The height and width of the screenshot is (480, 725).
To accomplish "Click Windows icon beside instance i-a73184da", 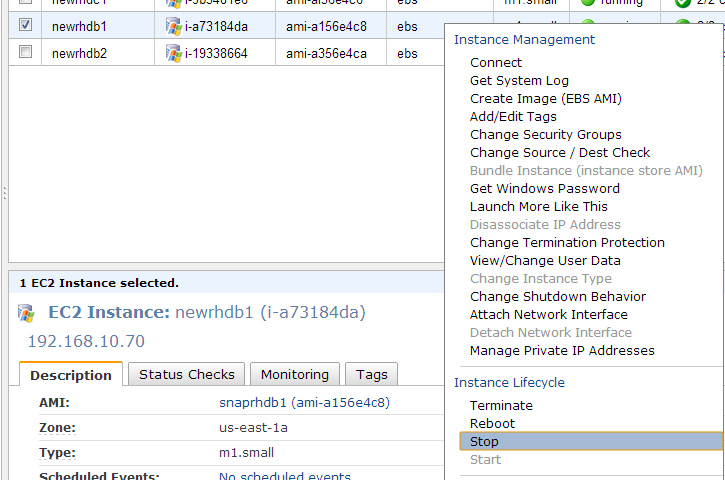I will (174, 26).
